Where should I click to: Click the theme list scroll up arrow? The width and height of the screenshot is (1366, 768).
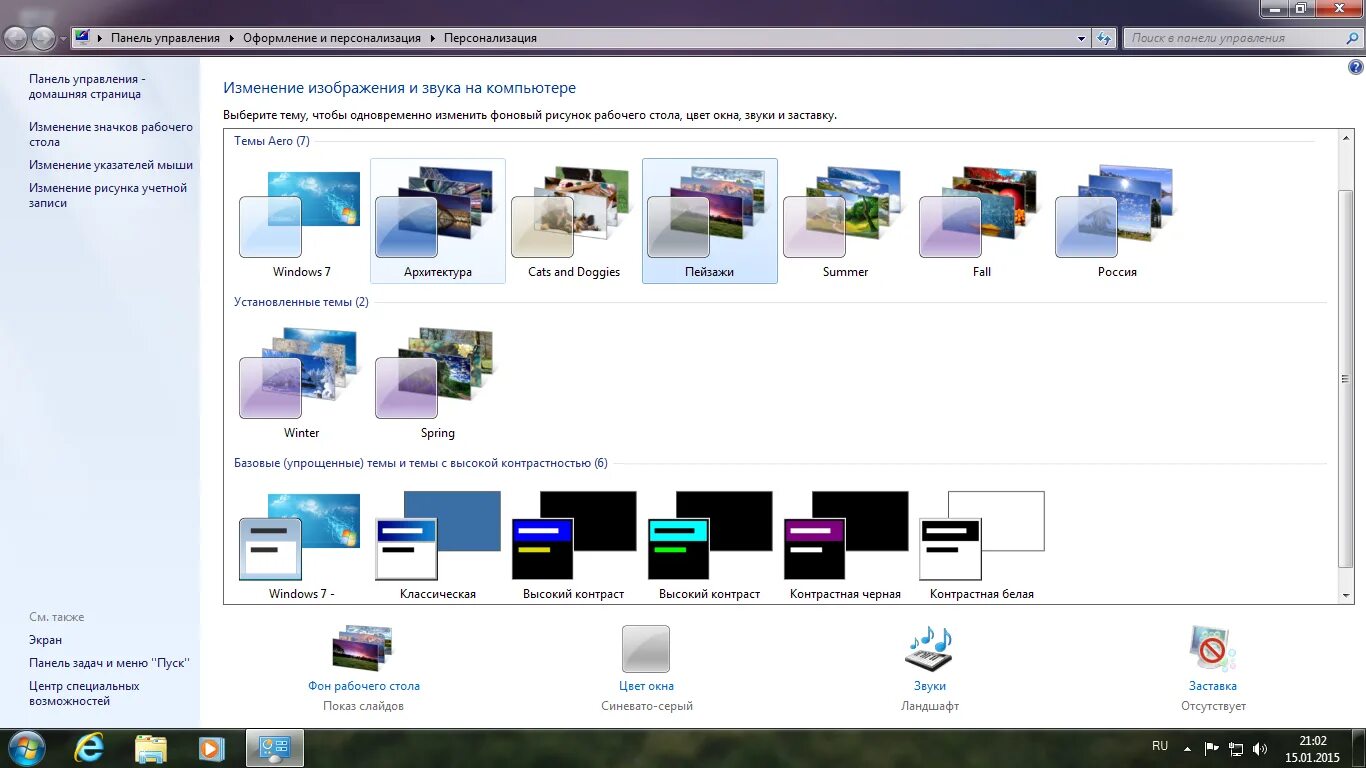click(1346, 136)
